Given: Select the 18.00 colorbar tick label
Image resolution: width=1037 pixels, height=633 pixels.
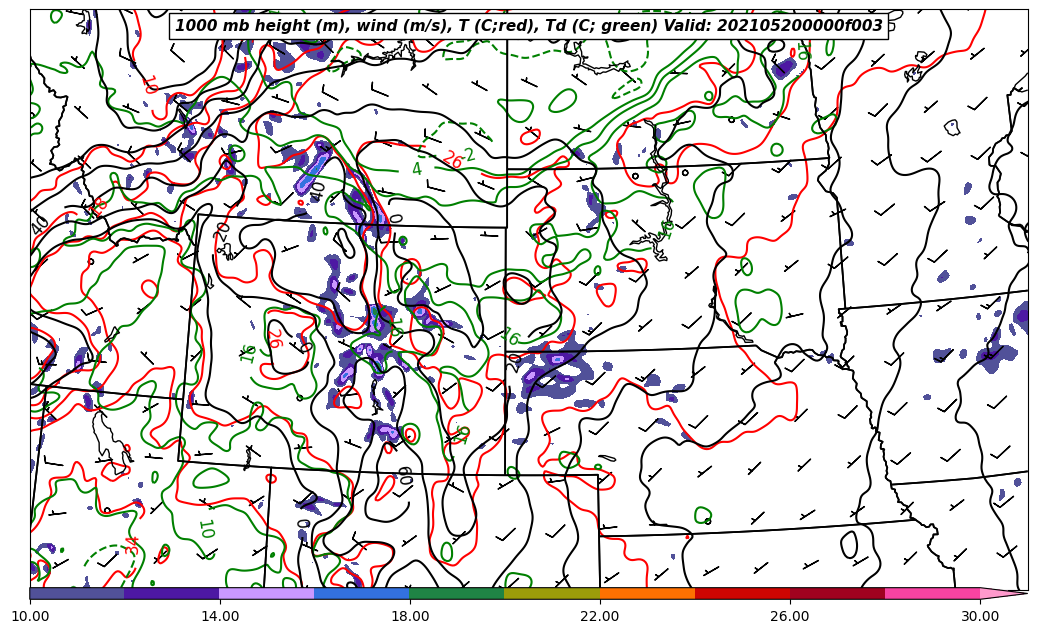Looking at the screenshot, I should point(410,616).
